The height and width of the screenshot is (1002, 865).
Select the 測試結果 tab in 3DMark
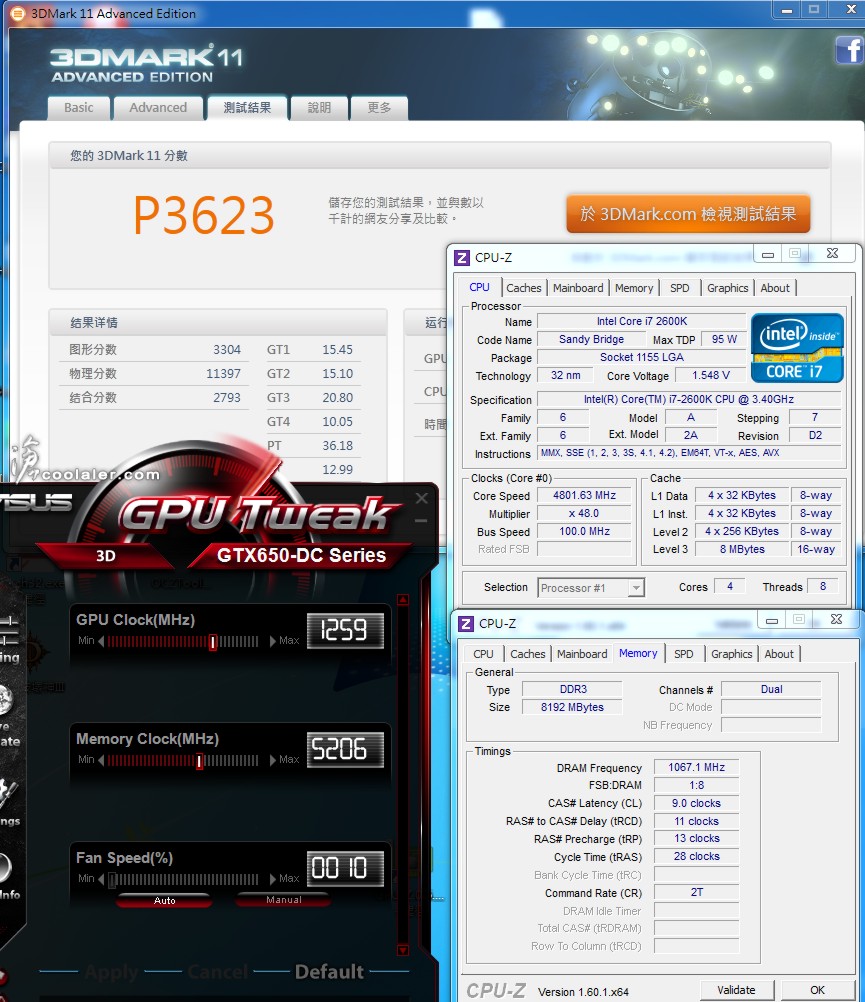(247, 108)
